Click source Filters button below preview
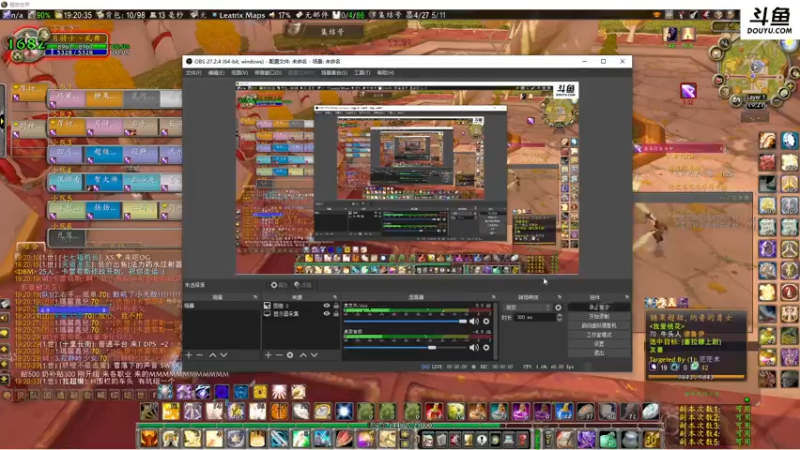This screenshot has width=800, height=450. pyautogui.click(x=303, y=285)
